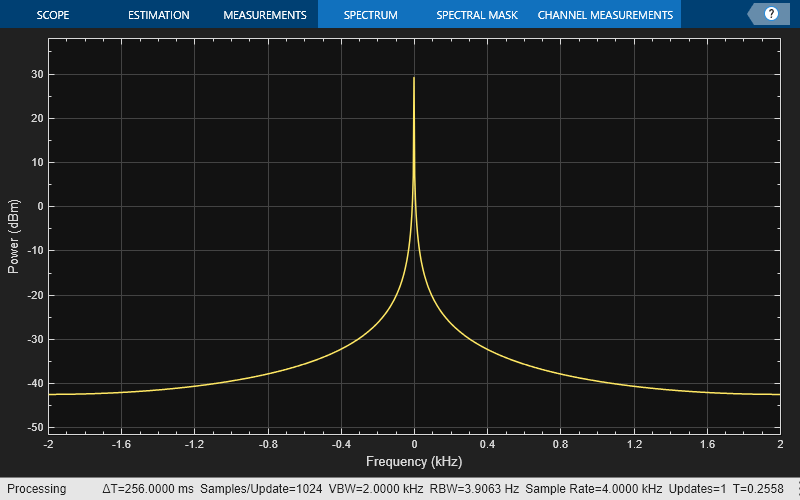Viewport: 800px width, 500px height.
Task: Click the Power (dBm) axis label
Action: 13,236
